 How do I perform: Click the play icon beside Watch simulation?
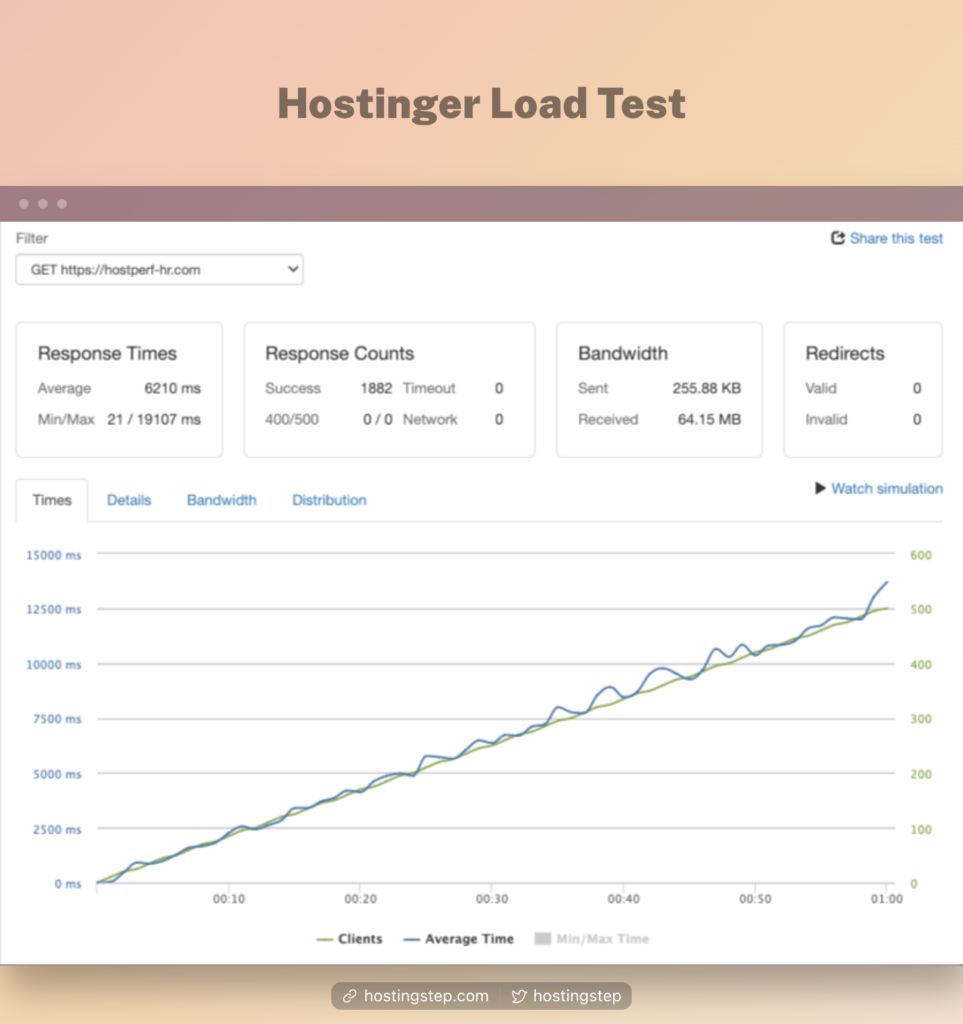820,488
